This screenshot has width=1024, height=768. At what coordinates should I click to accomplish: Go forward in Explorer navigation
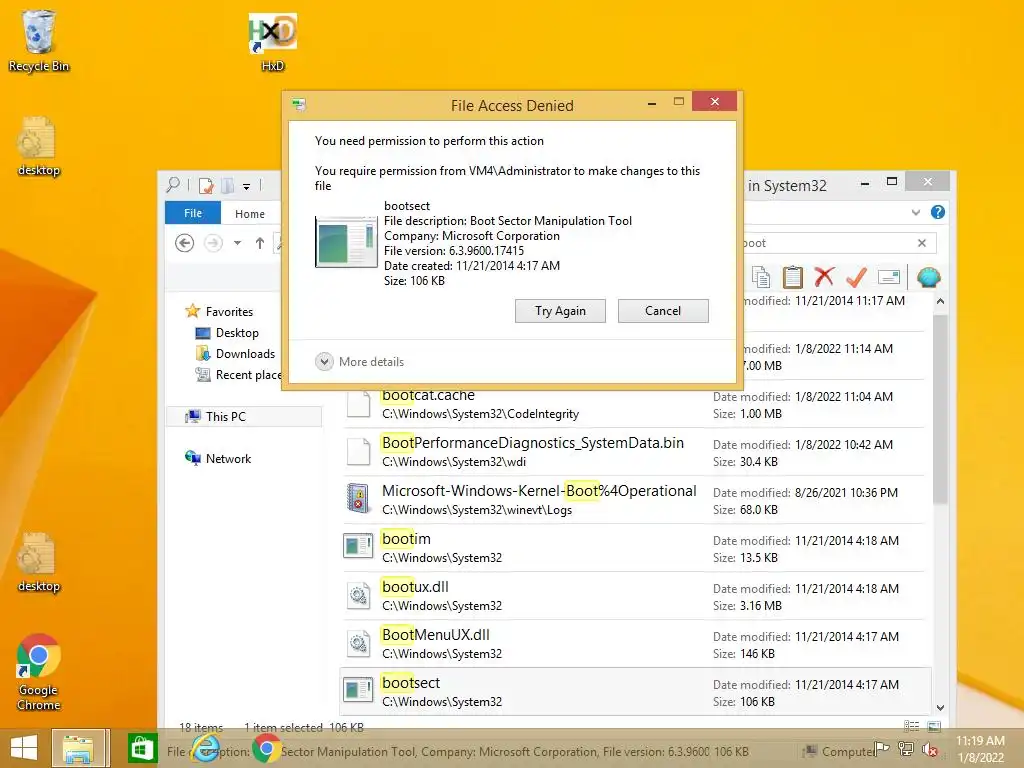coord(213,243)
